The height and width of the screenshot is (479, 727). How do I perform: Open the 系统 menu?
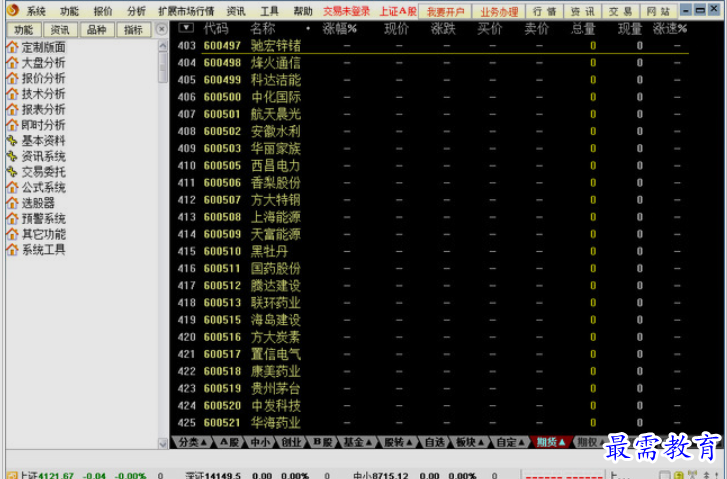(x=36, y=11)
